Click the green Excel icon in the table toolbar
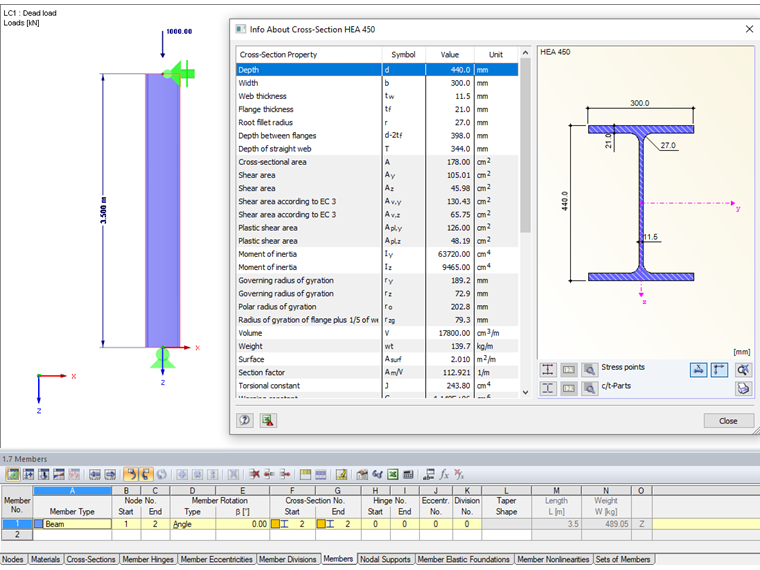The image size is (760, 570). [x=393, y=474]
